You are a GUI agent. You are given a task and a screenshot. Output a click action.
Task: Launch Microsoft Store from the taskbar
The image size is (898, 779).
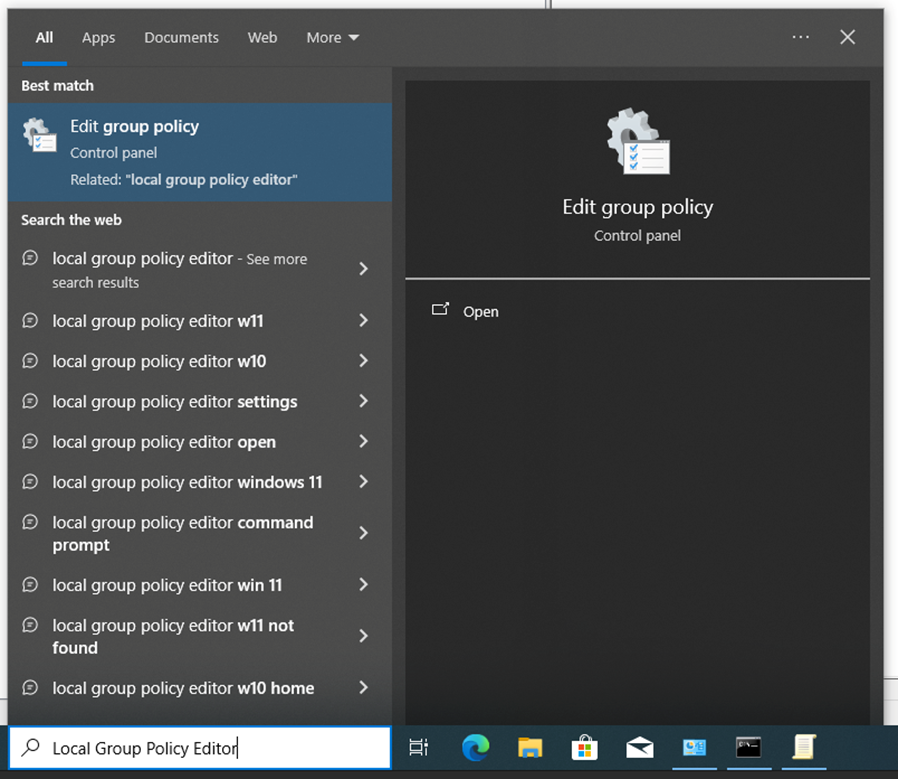(585, 747)
